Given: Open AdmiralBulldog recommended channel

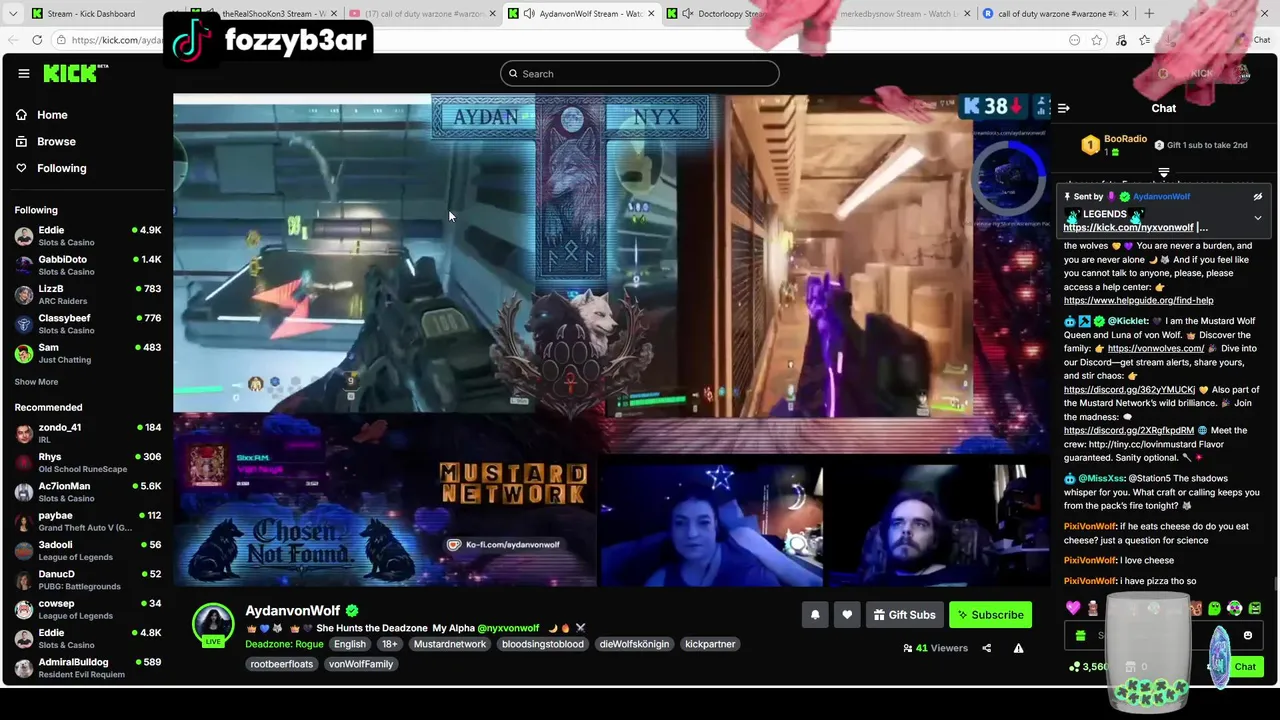Looking at the screenshot, I should point(87,667).
